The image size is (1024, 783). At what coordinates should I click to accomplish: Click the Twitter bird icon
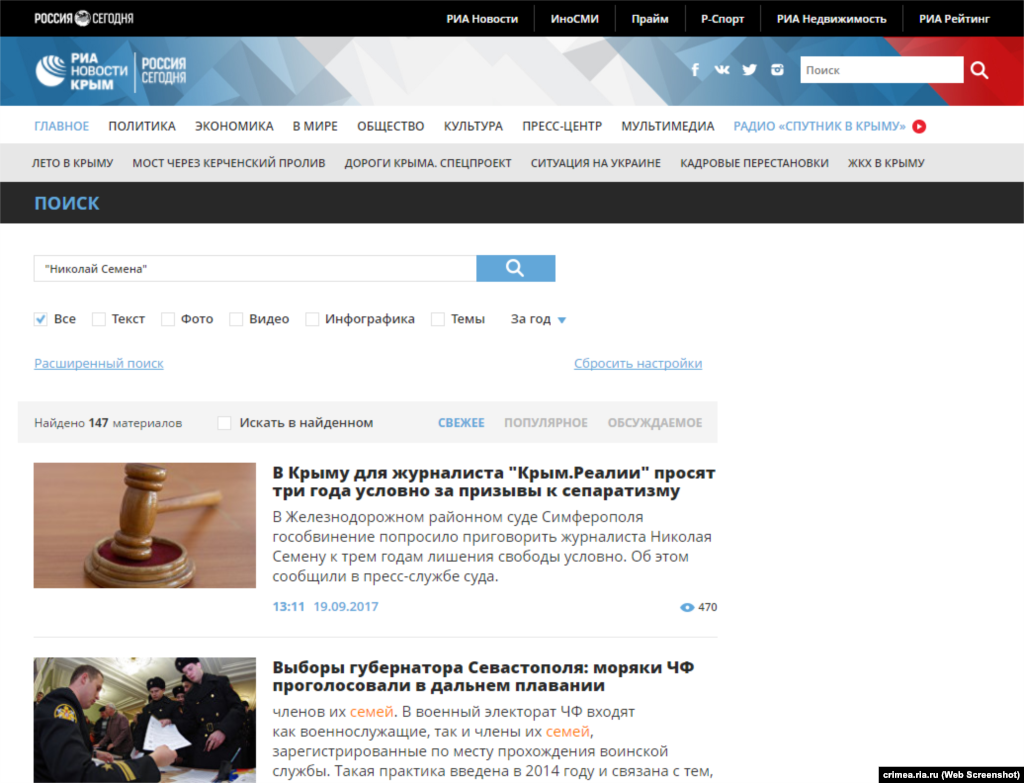[x=749, y=70]
